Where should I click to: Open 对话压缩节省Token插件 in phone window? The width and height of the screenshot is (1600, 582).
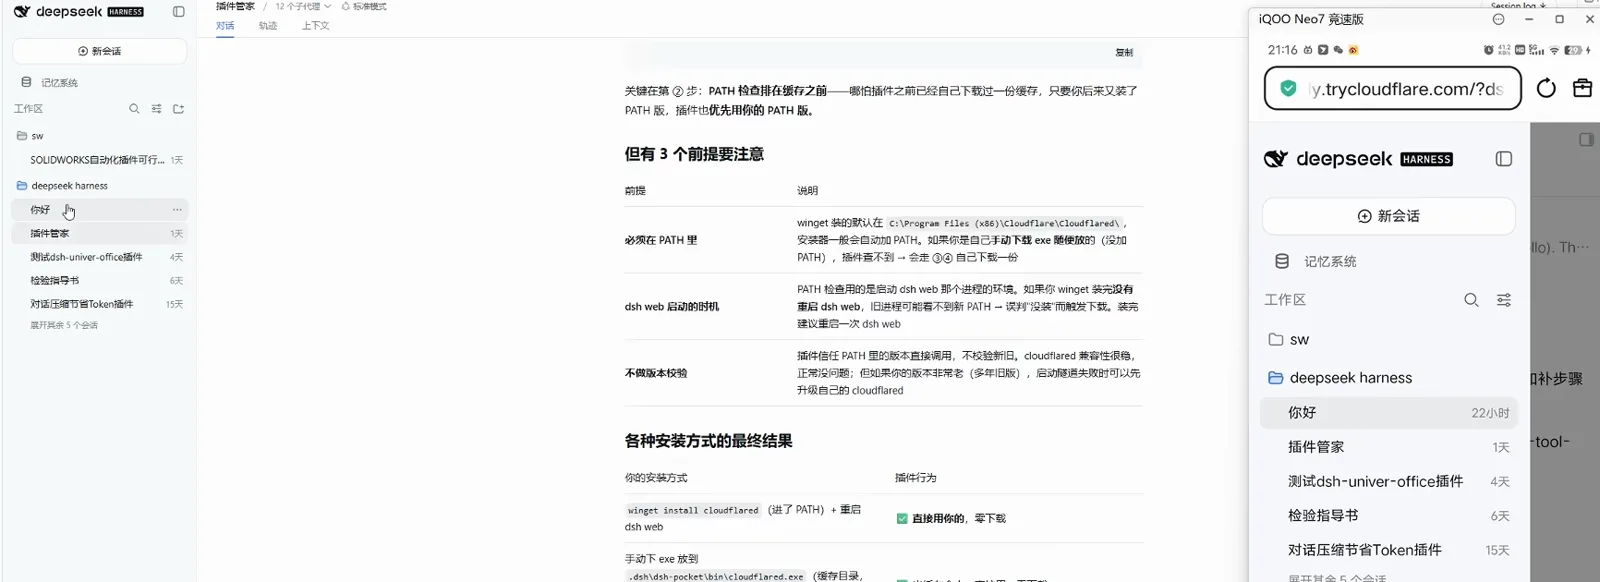(1389, 550)
